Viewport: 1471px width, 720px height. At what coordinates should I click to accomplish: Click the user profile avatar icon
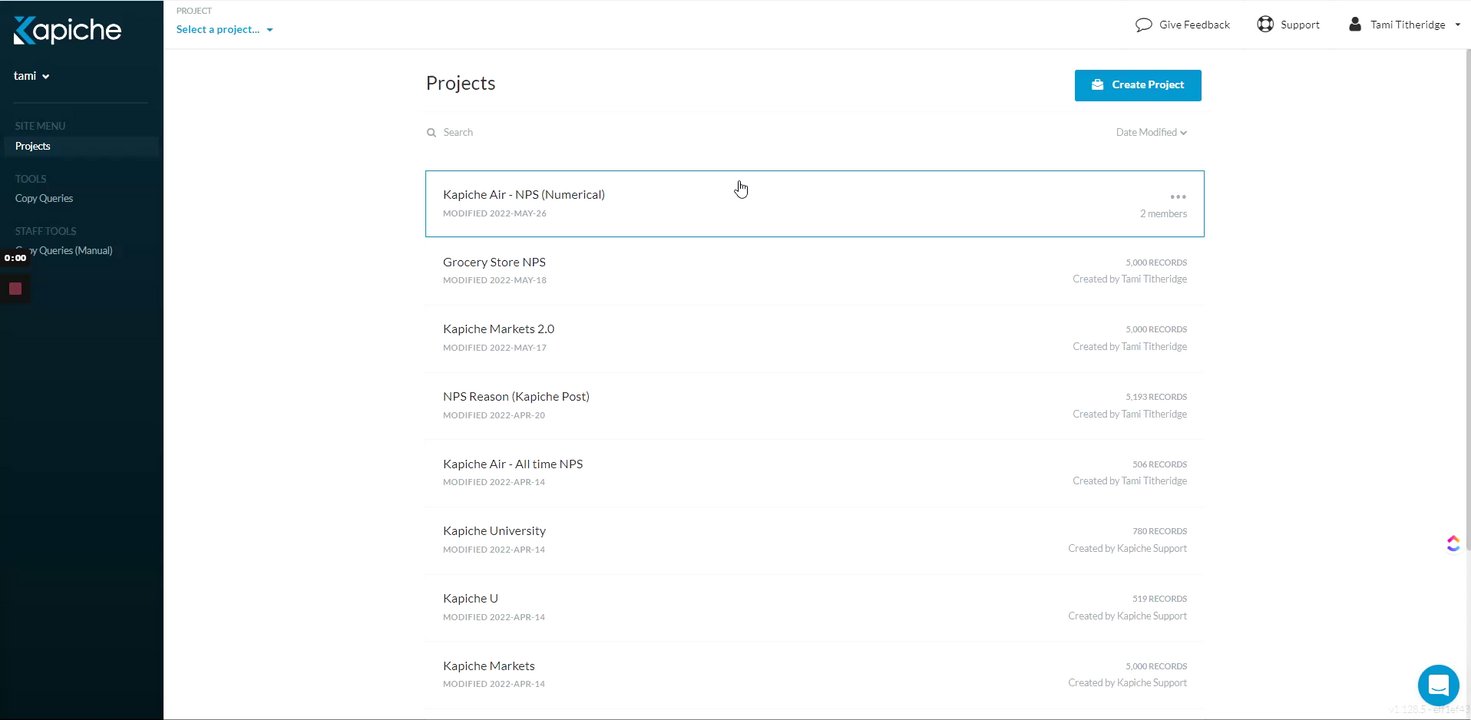(x=1355, y=24)
